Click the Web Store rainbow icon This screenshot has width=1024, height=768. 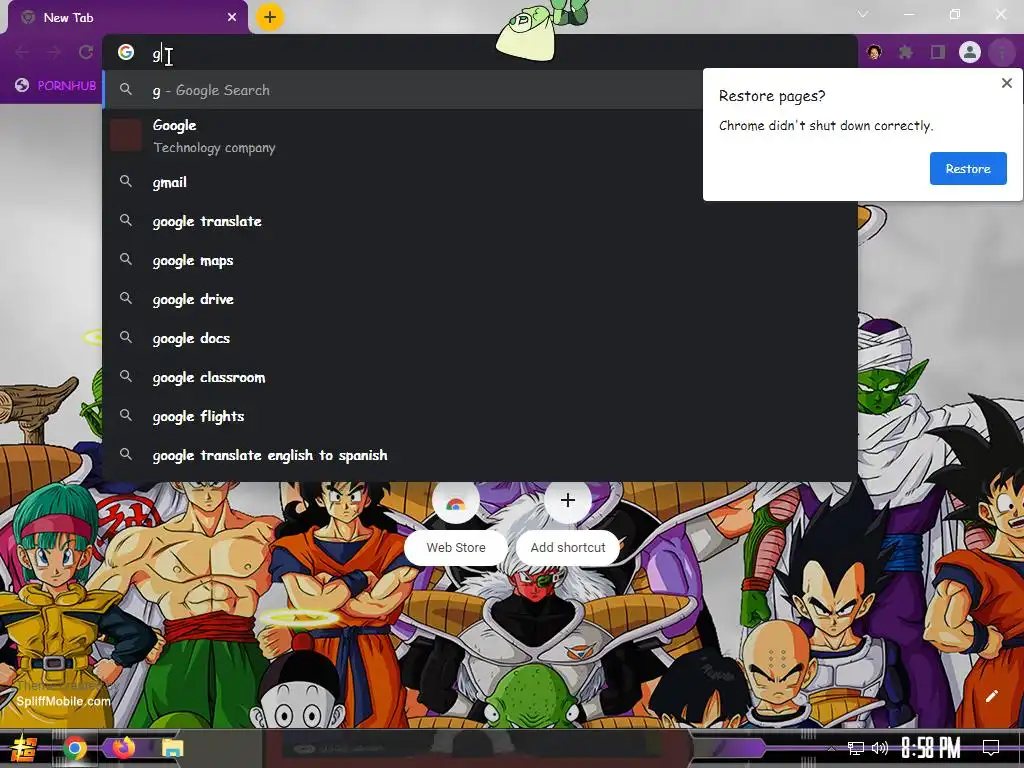(x=456, y=502)
